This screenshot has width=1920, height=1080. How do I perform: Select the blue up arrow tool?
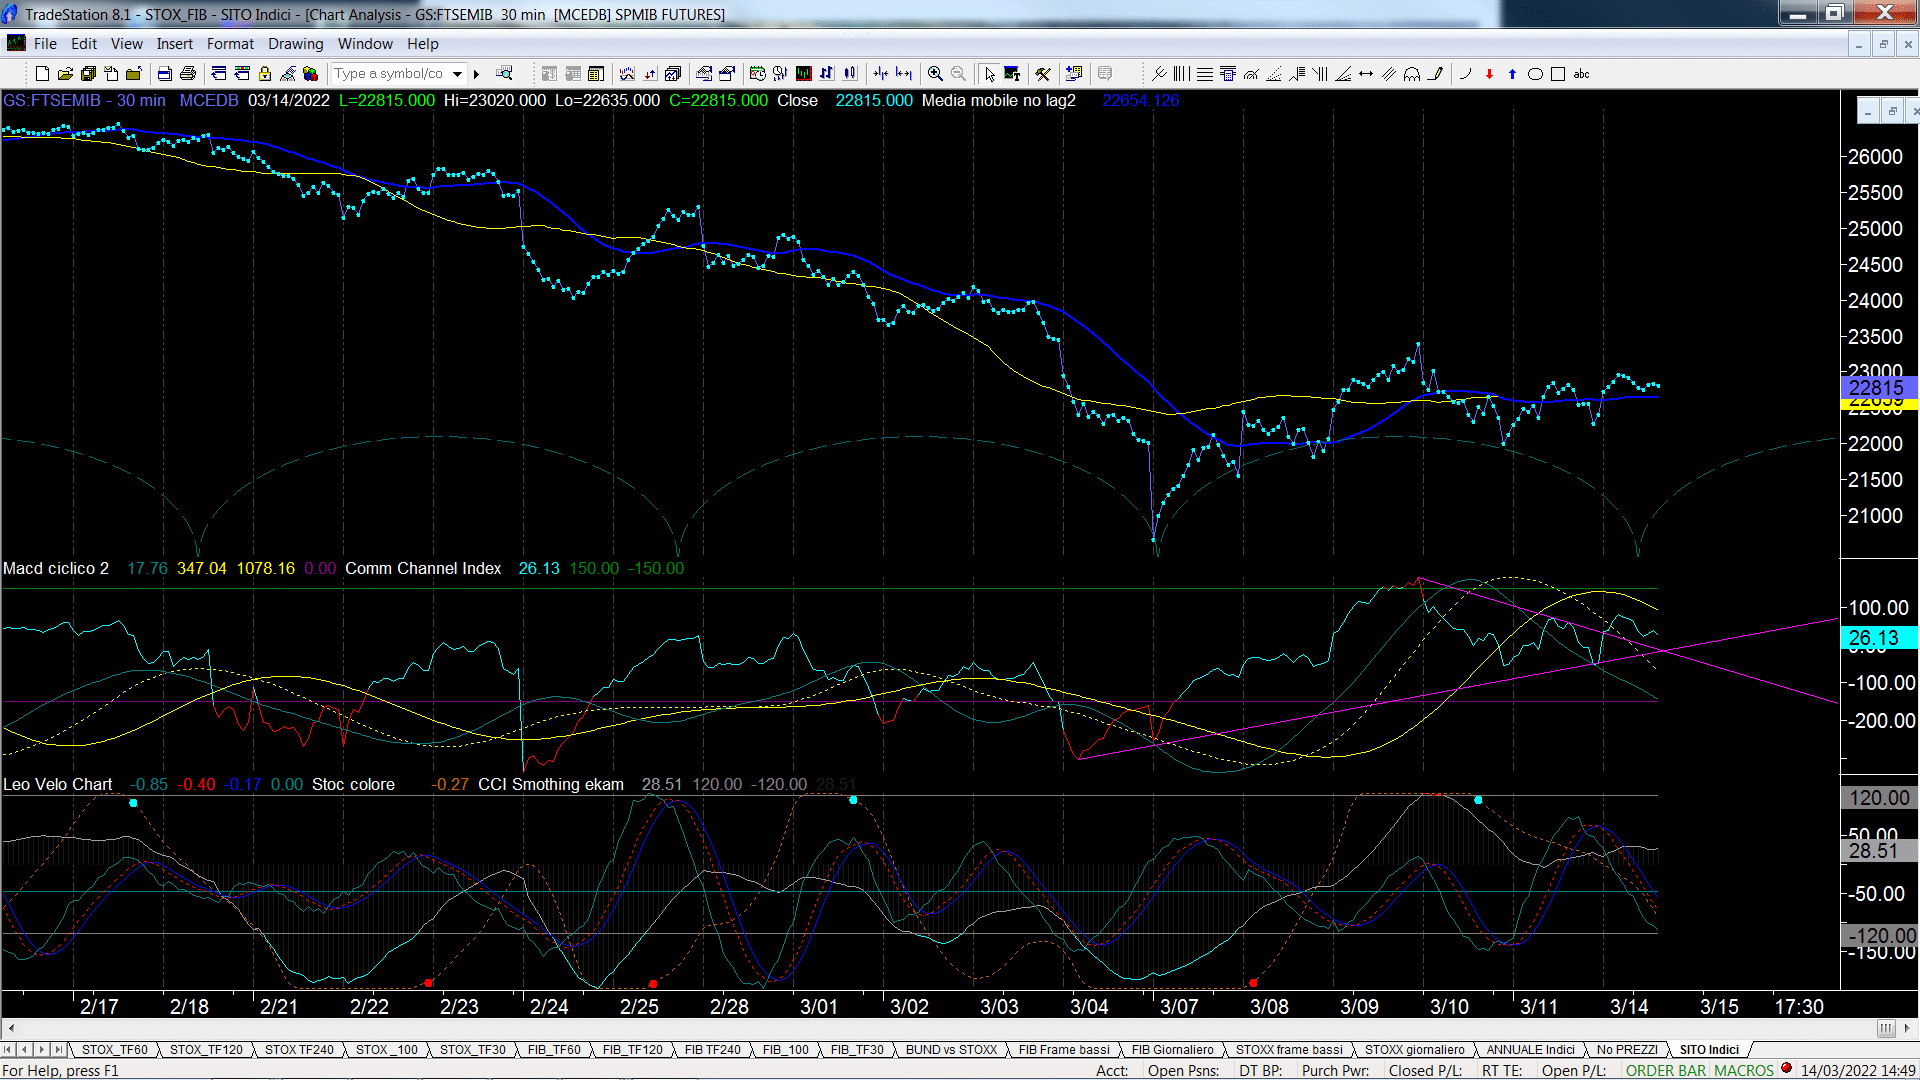click(x=1512, y=74)
